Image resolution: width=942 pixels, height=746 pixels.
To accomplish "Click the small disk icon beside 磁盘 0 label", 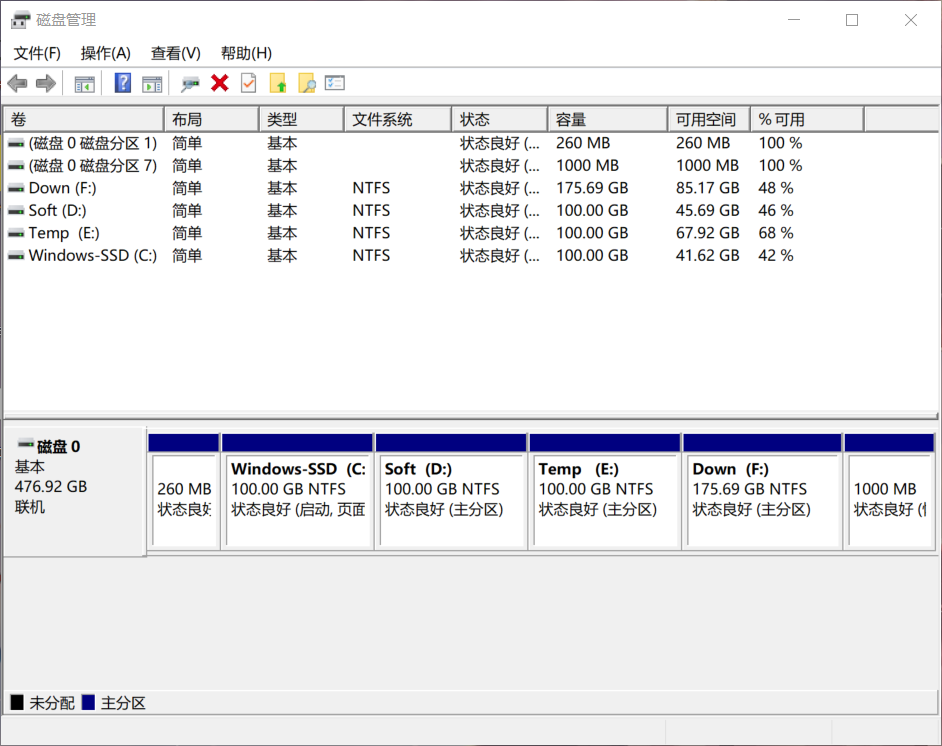I will (x=25, y=444).
